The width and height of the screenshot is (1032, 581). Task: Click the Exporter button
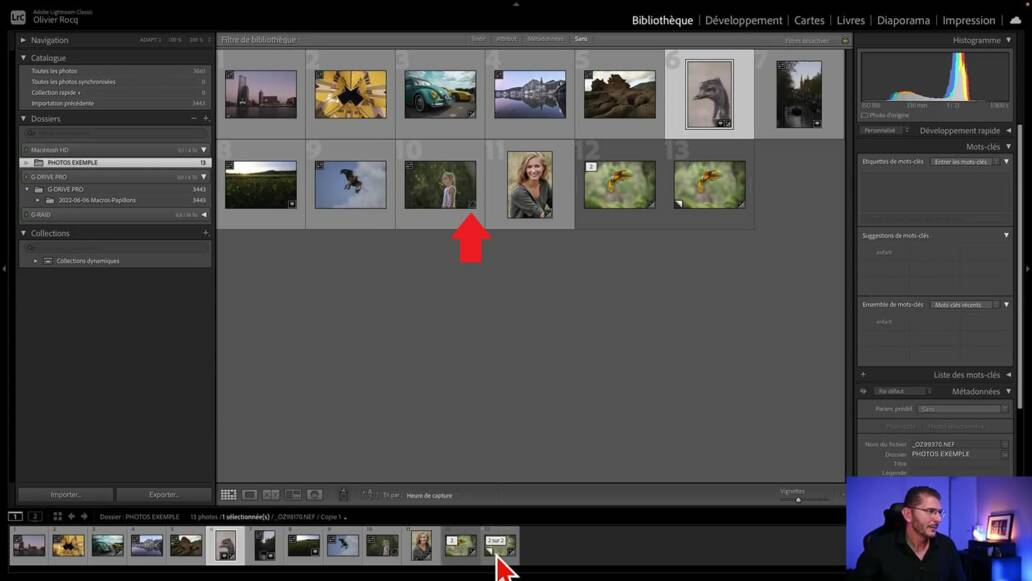click(x=163, y=494)
